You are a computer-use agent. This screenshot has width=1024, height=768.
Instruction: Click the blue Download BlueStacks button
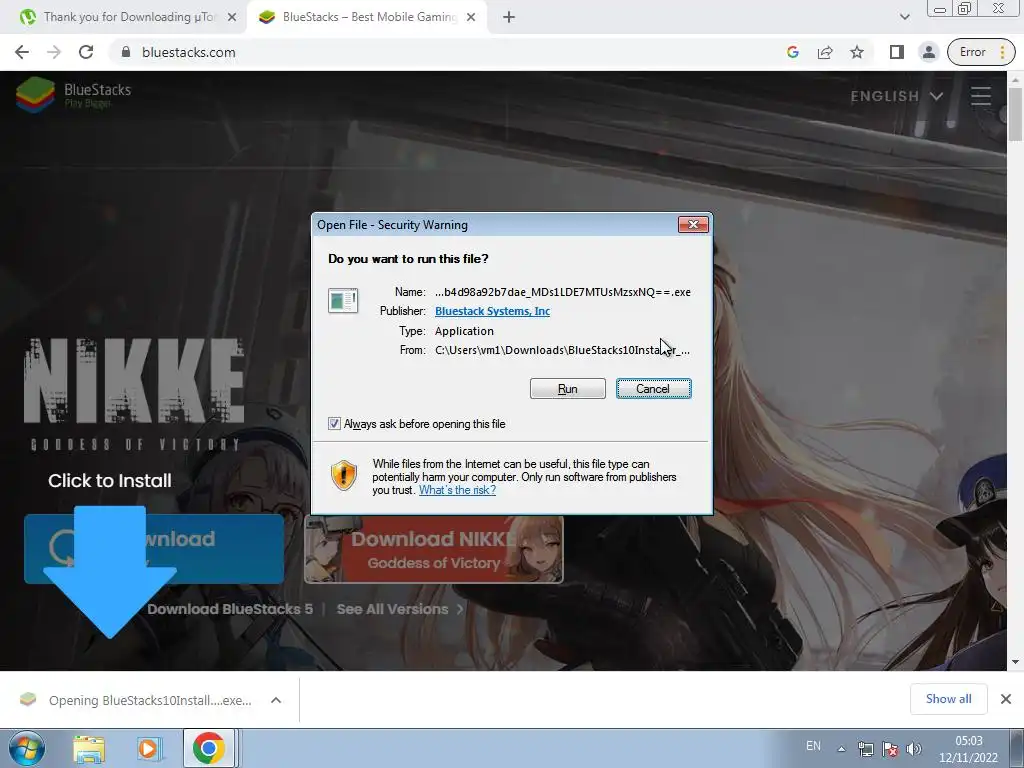tap(154, 549)
